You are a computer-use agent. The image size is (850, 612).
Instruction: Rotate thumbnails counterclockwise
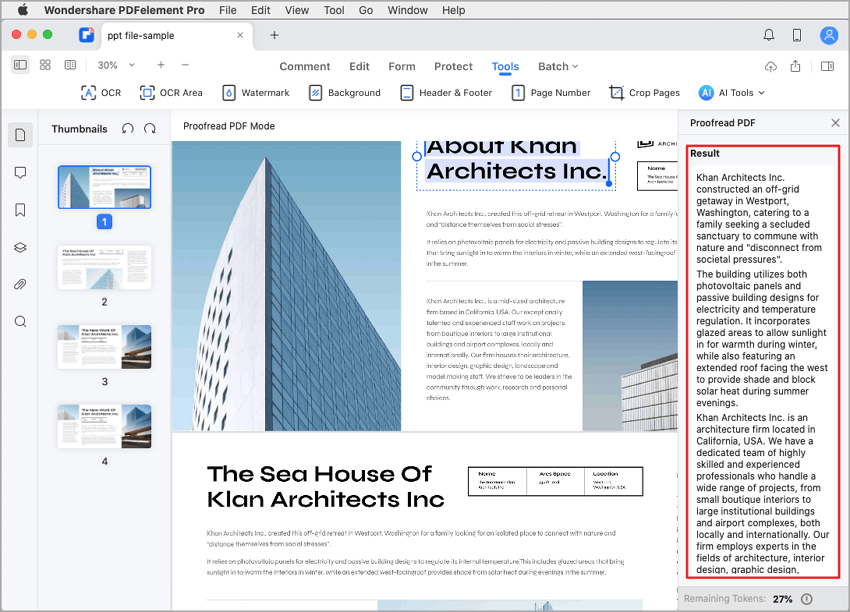coord(127,129)
